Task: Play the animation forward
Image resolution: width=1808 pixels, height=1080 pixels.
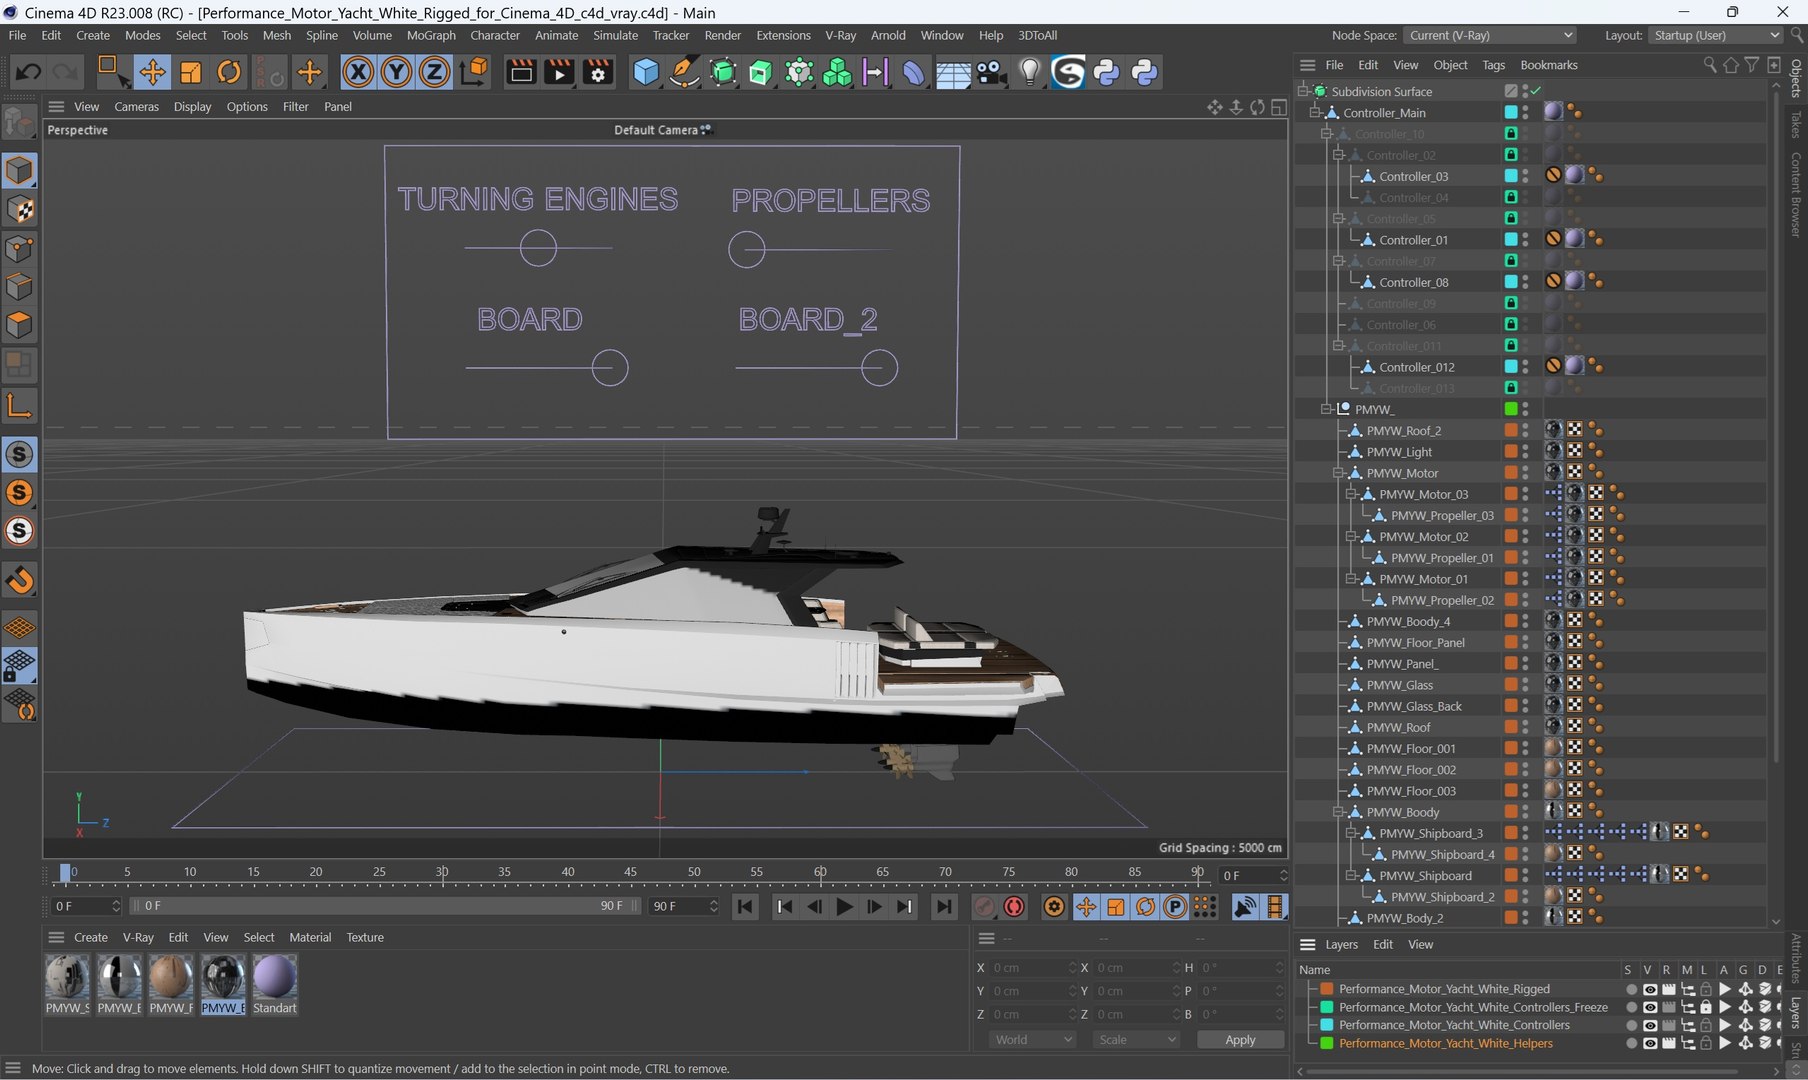Action: (x=844, y=907)
